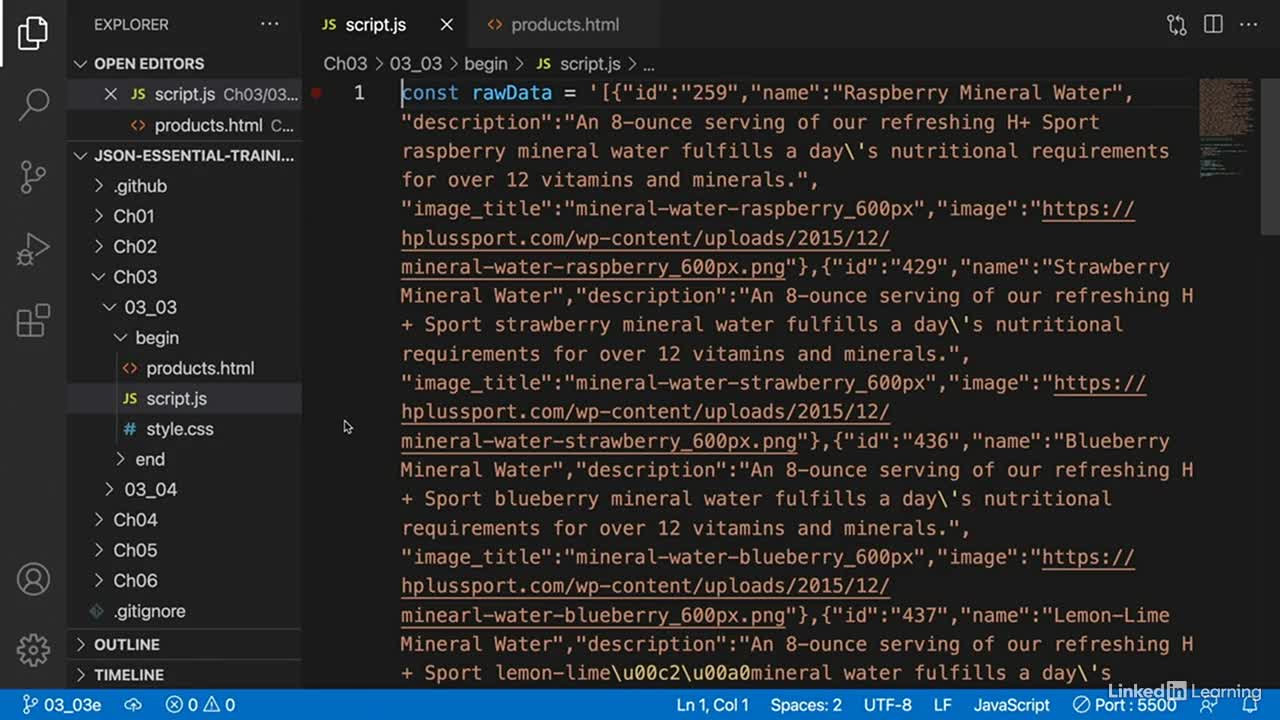1280x720 pixels.
Task: Collapse the JSON-ESSENTIAL-TRAINING folder section
Action: [x=184, y=156]
